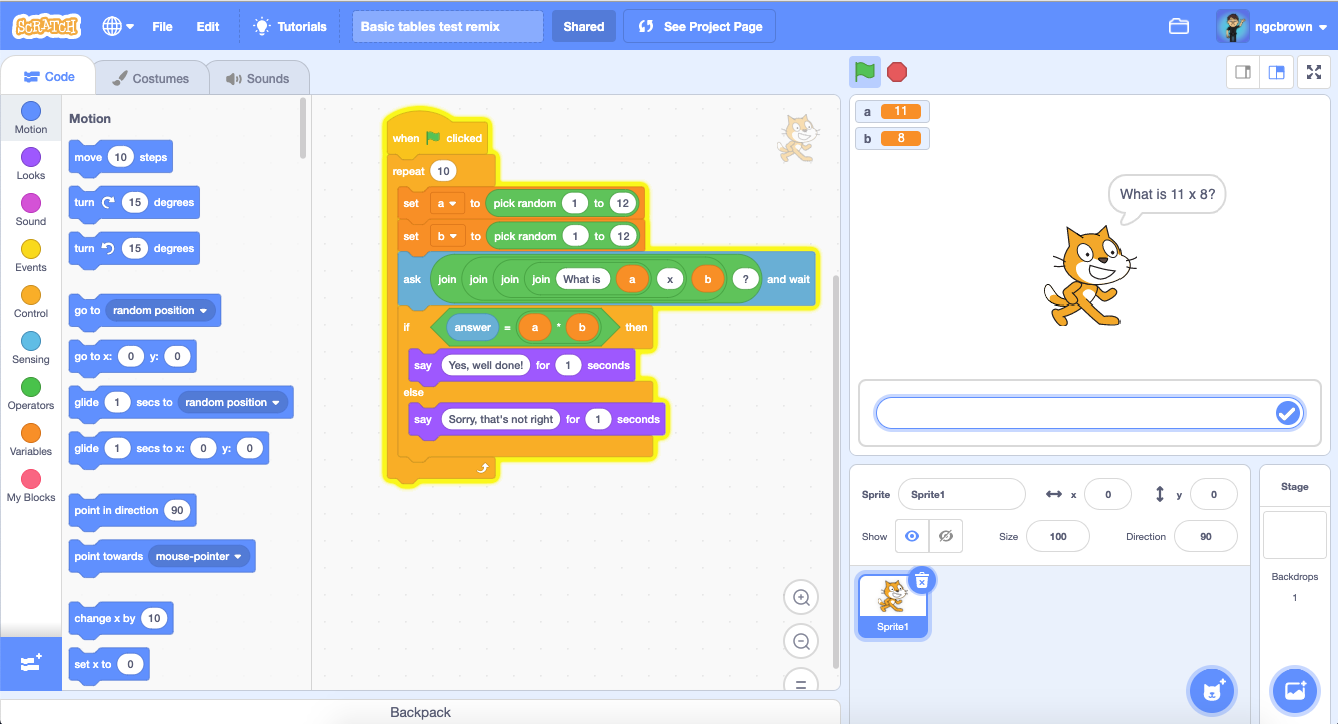Click variable a monitor on stage

point(892,111)
